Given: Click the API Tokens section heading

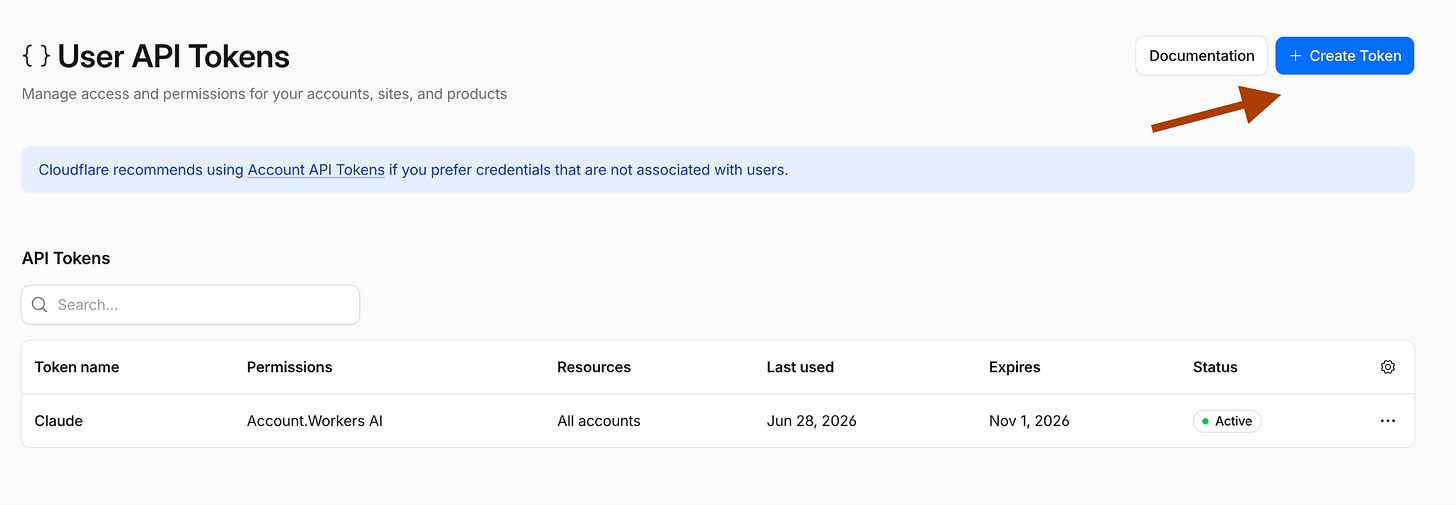Looking at the screenshot, I should tap(66, 258).
